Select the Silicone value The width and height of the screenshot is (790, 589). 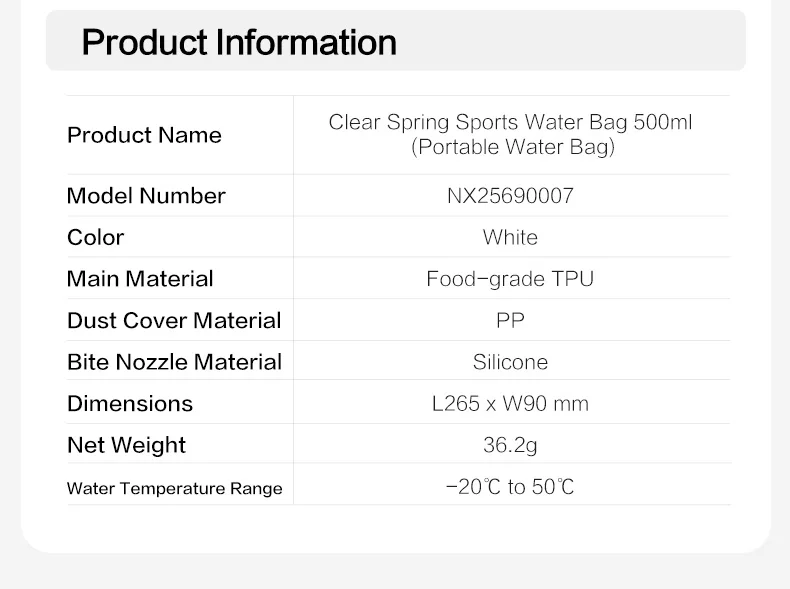[510, 362]
